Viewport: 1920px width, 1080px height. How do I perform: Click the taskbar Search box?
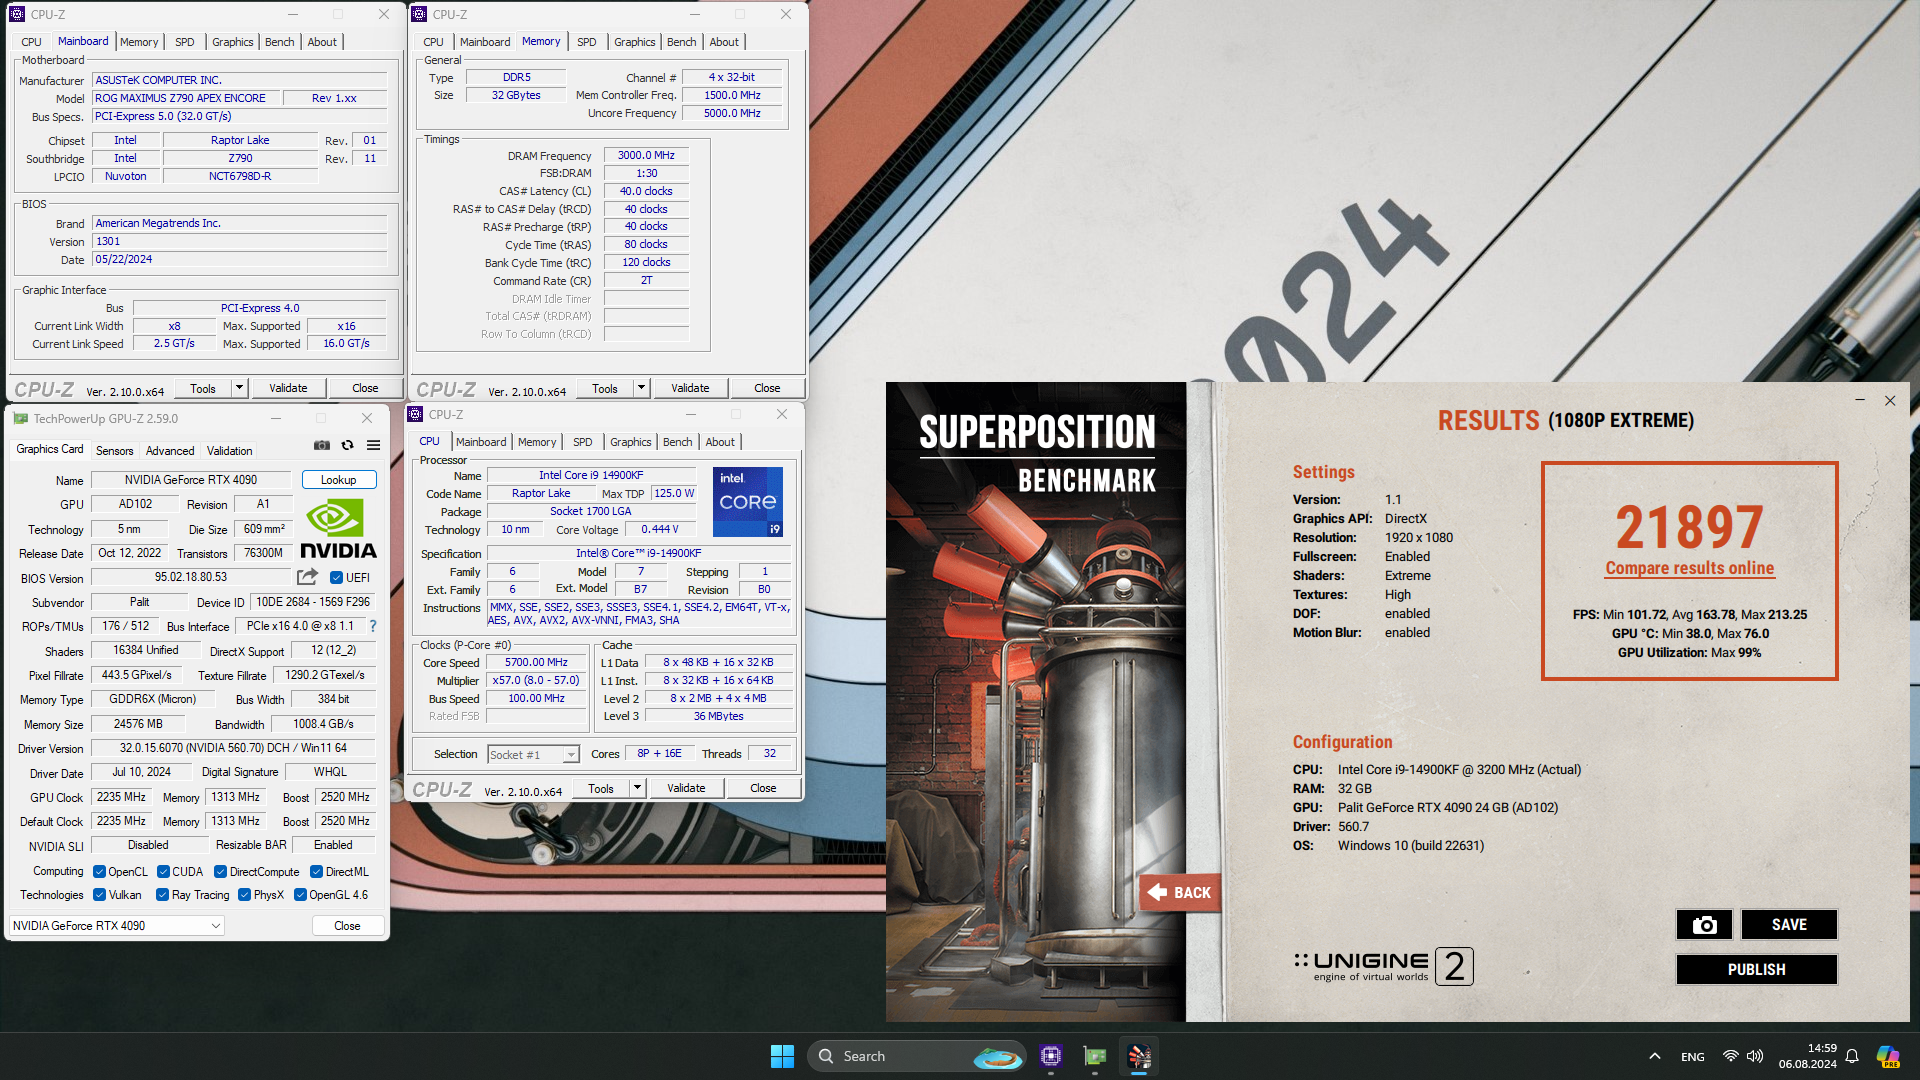coord(917,1056)
